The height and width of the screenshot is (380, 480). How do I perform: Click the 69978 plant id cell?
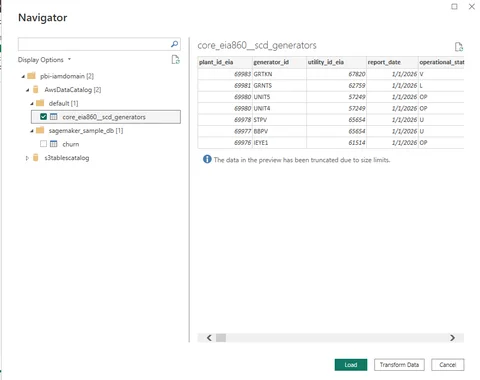(x=225, y=120)
